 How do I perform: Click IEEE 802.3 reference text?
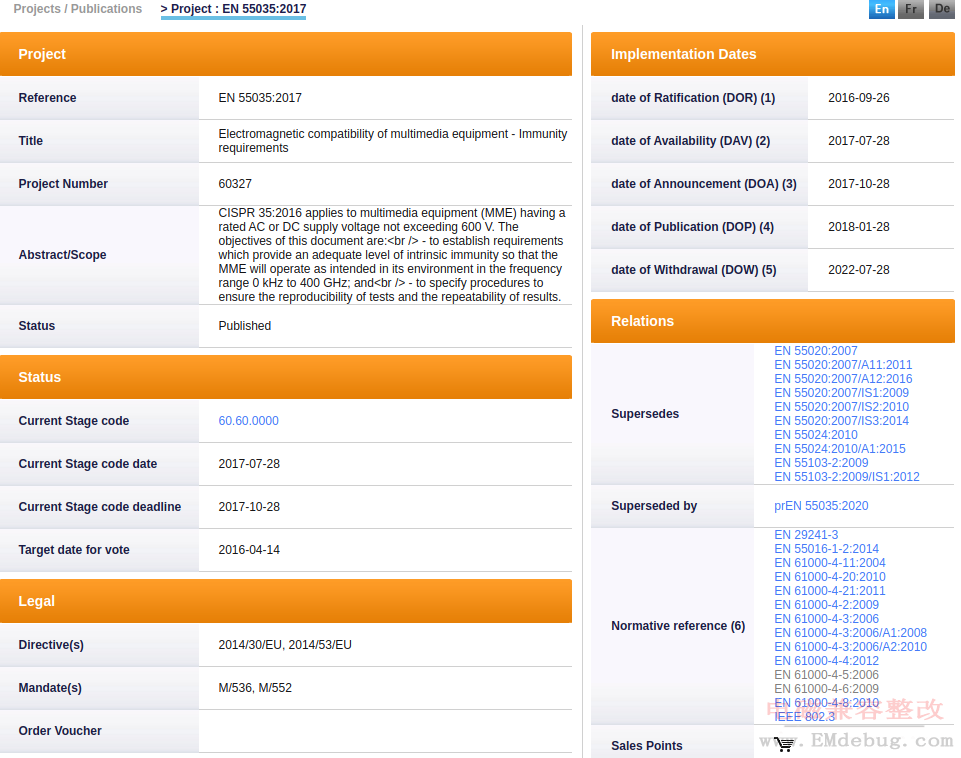804,717
